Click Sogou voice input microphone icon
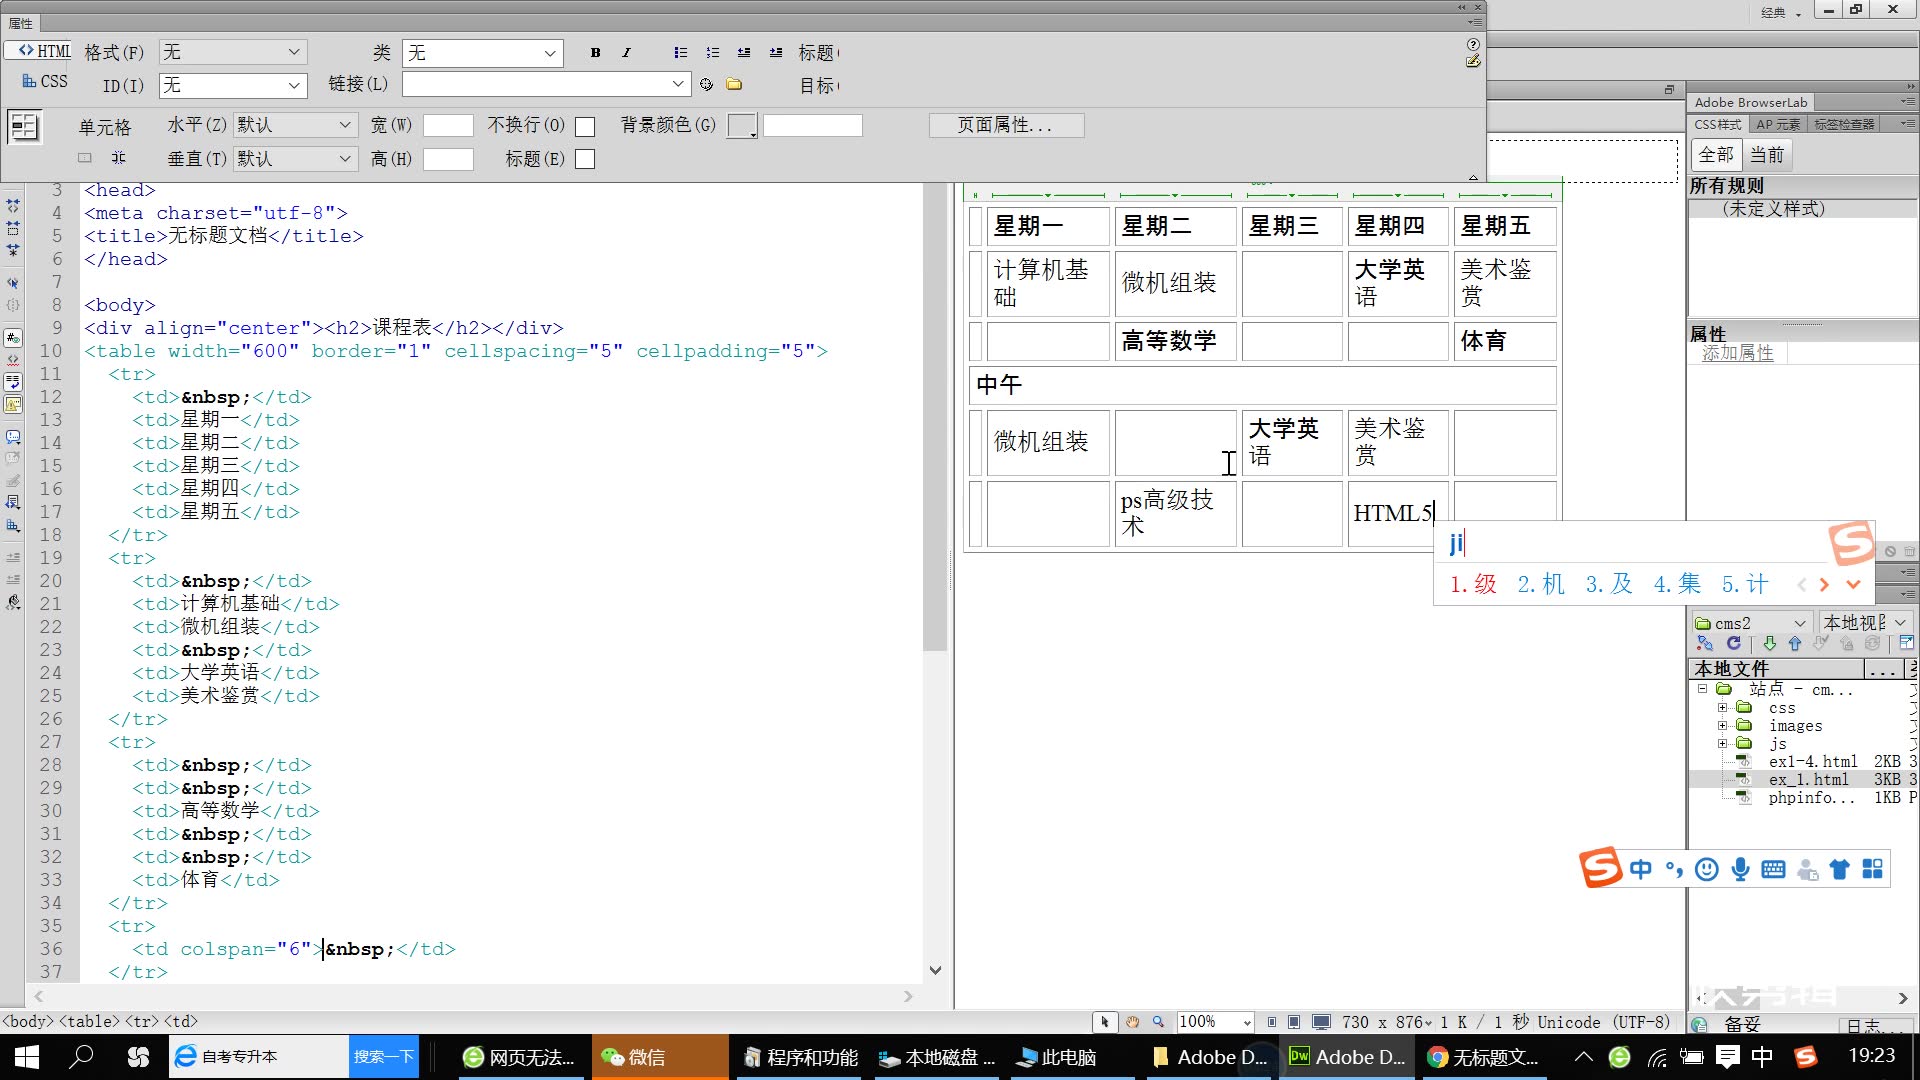 point(1740,869)
